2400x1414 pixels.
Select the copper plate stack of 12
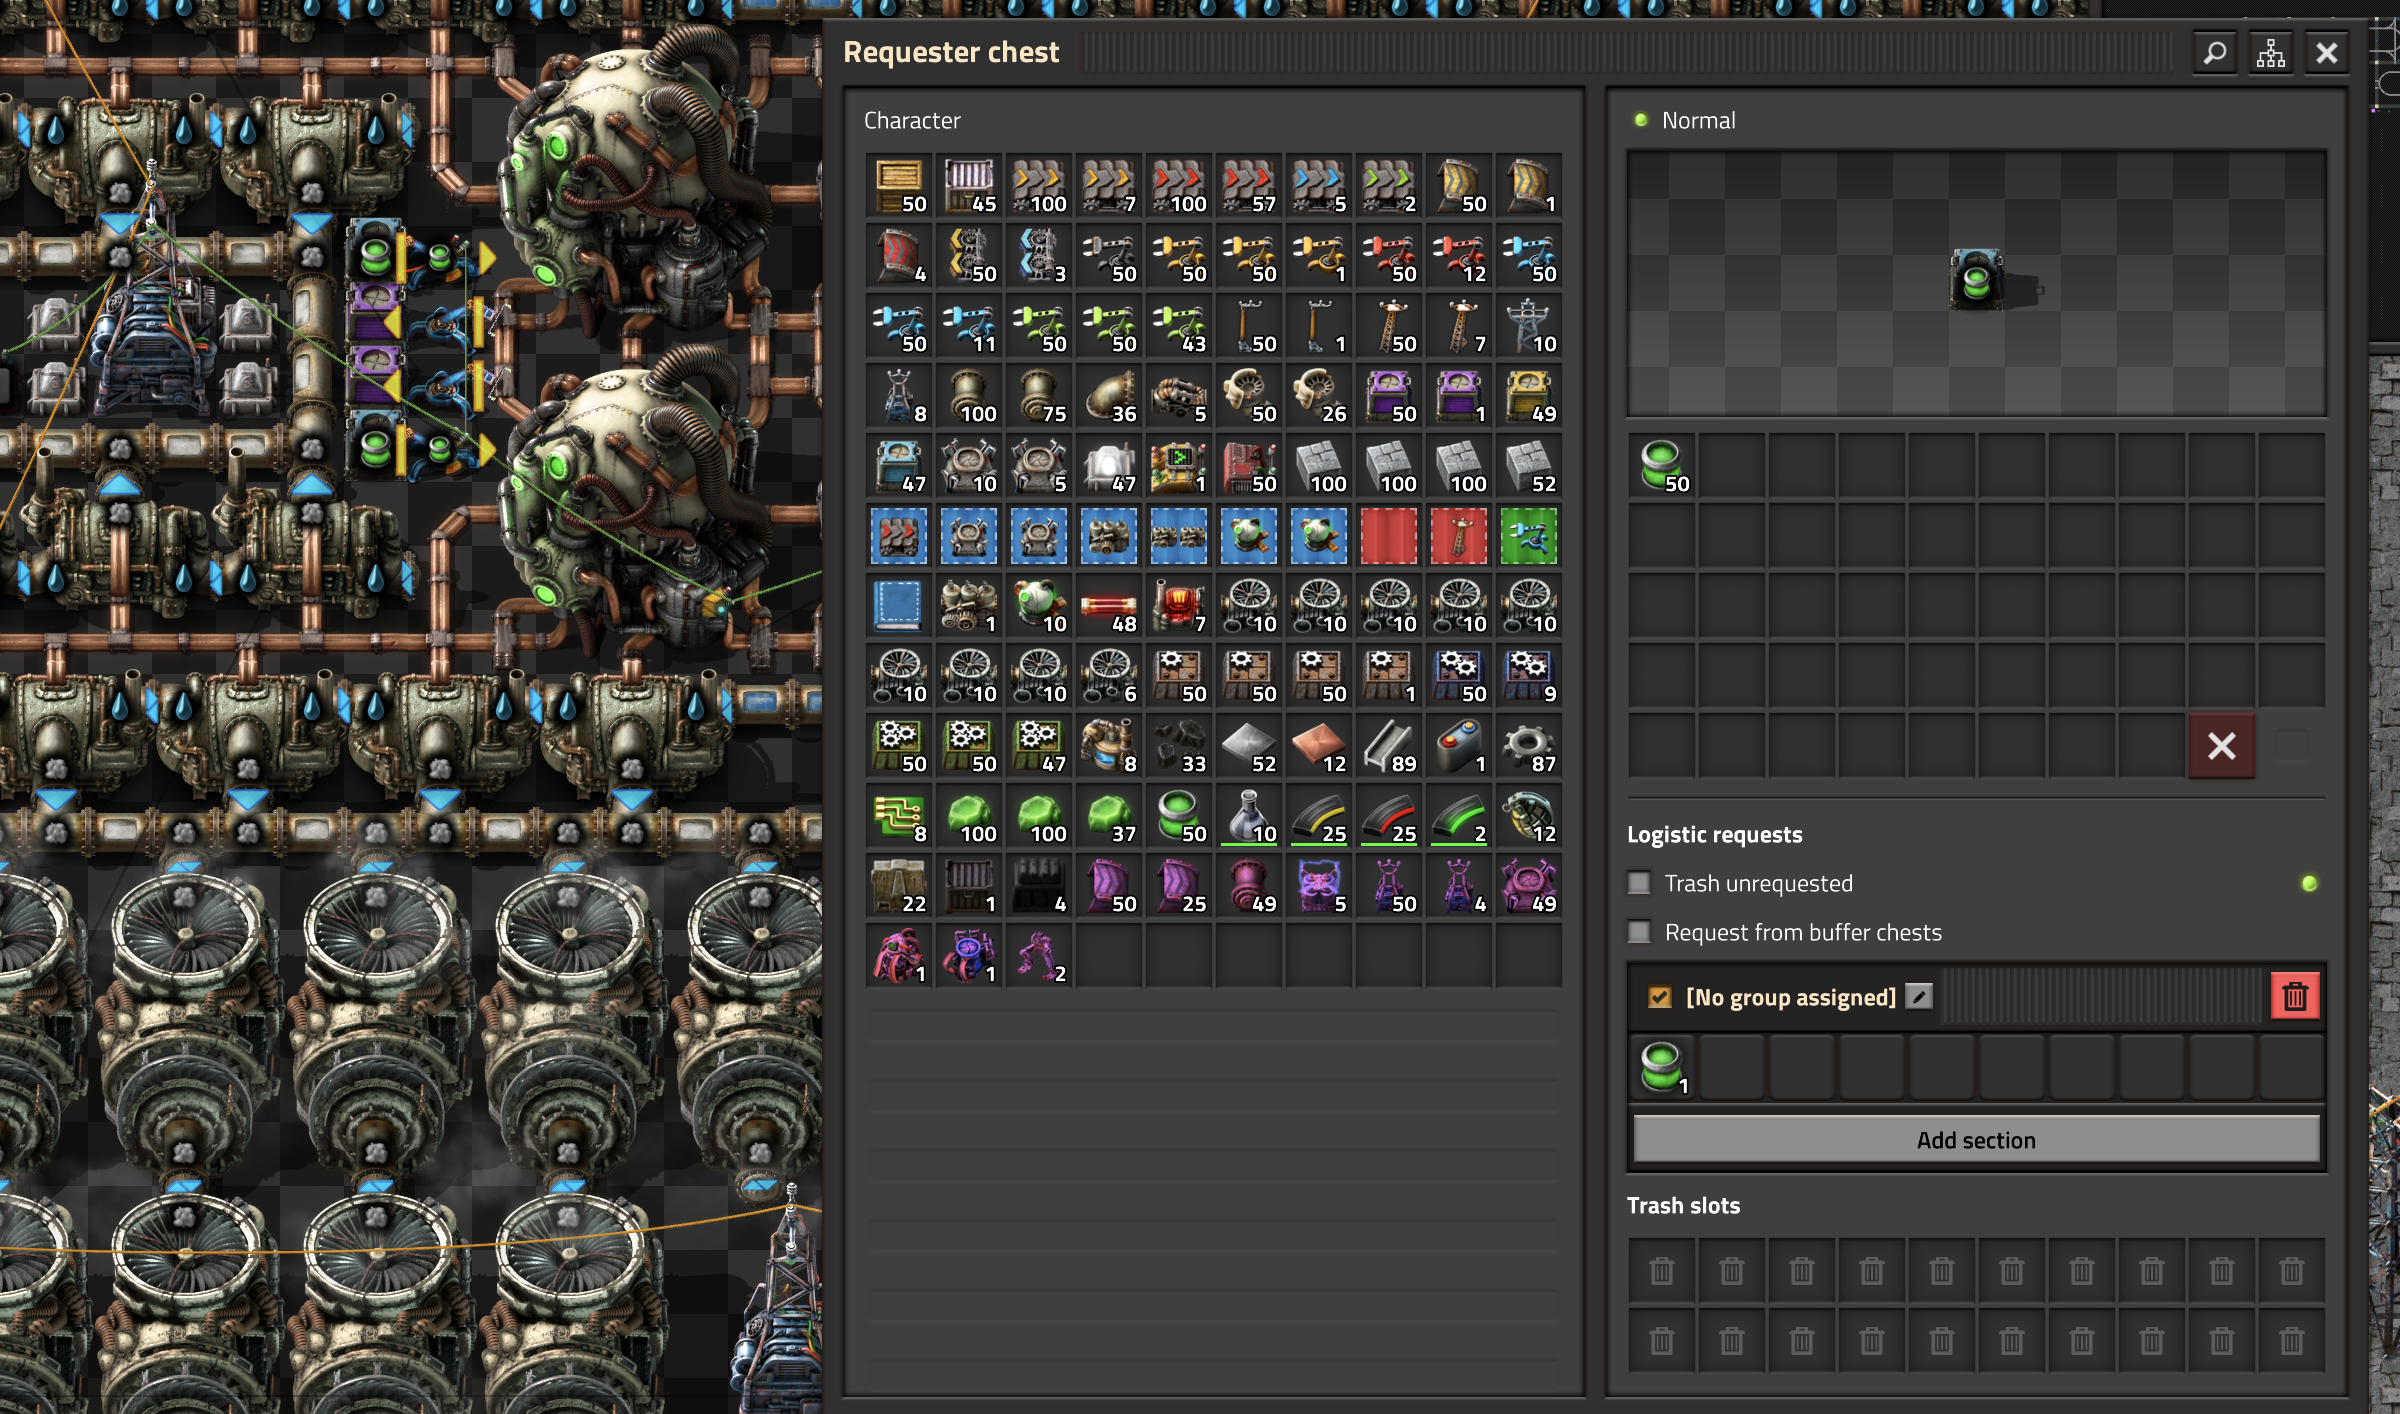coord(1319,746)
